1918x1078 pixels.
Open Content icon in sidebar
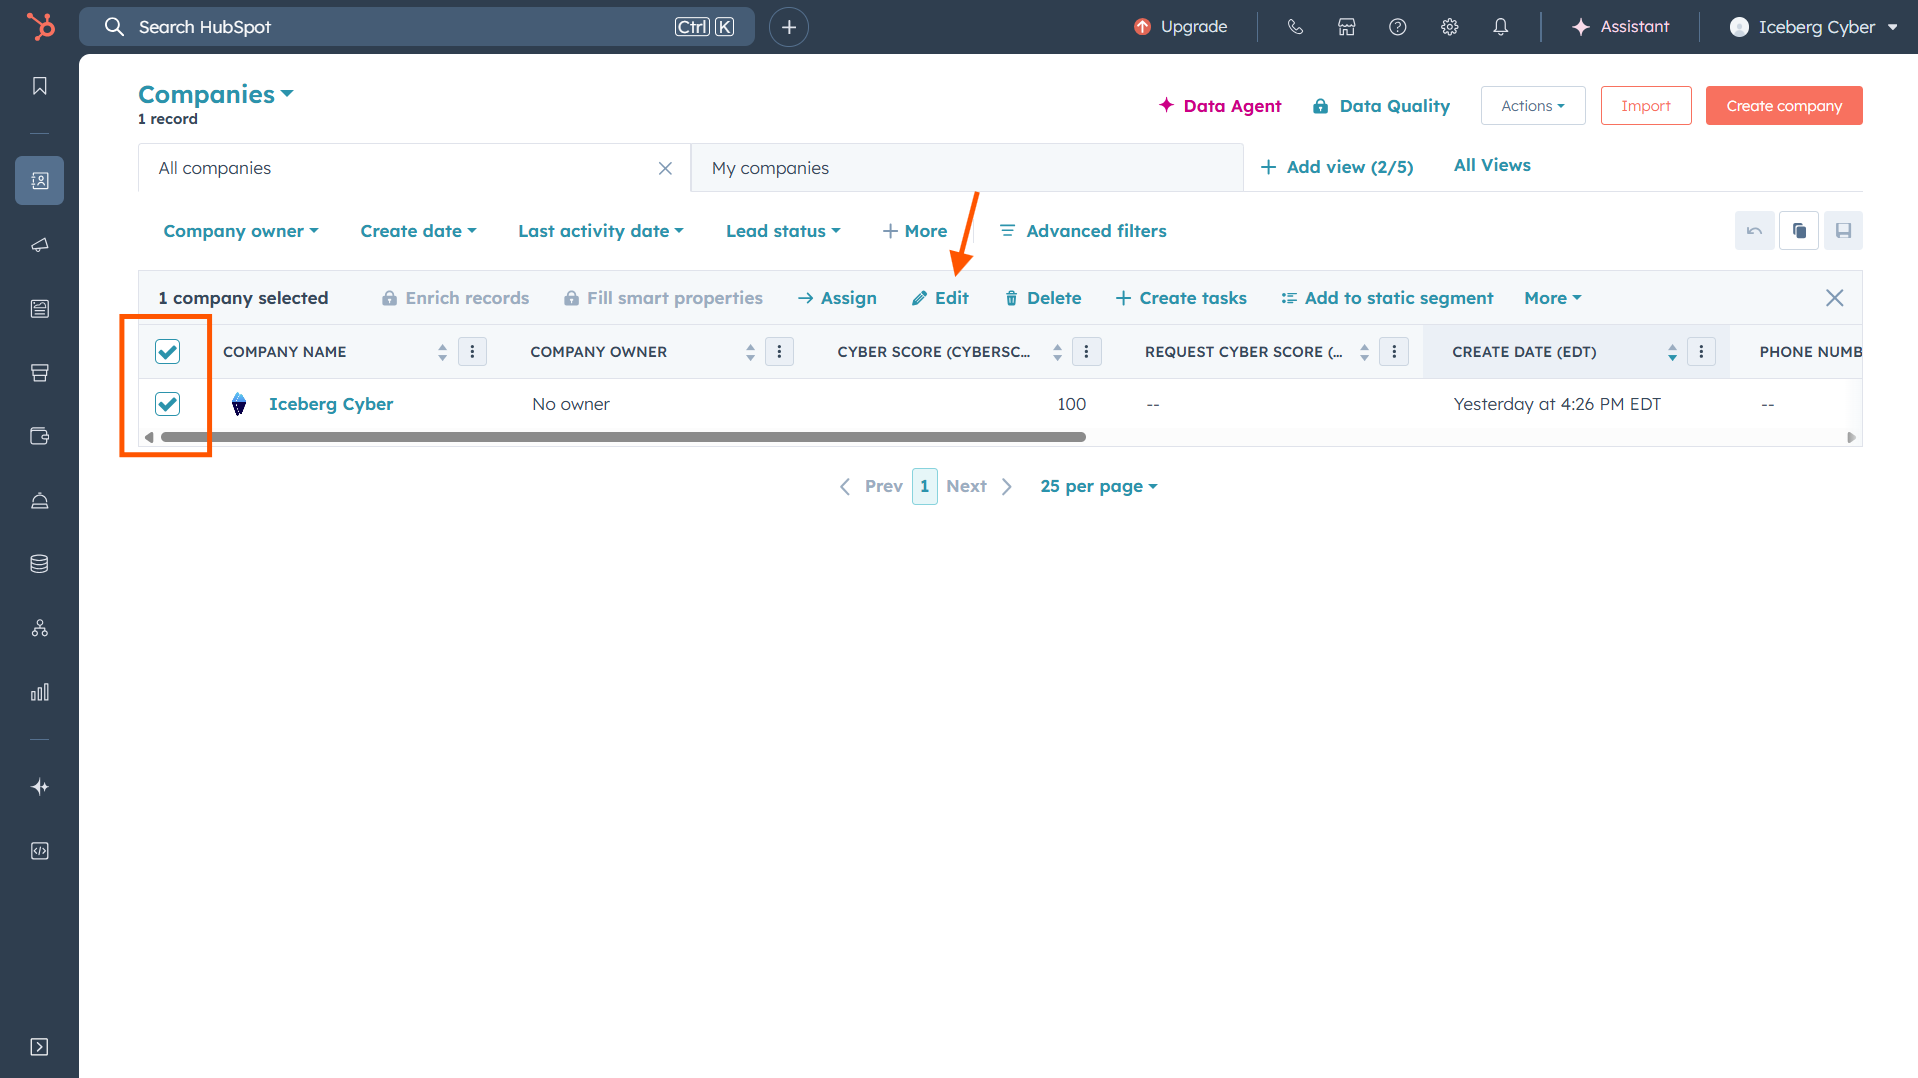(40, 309)
